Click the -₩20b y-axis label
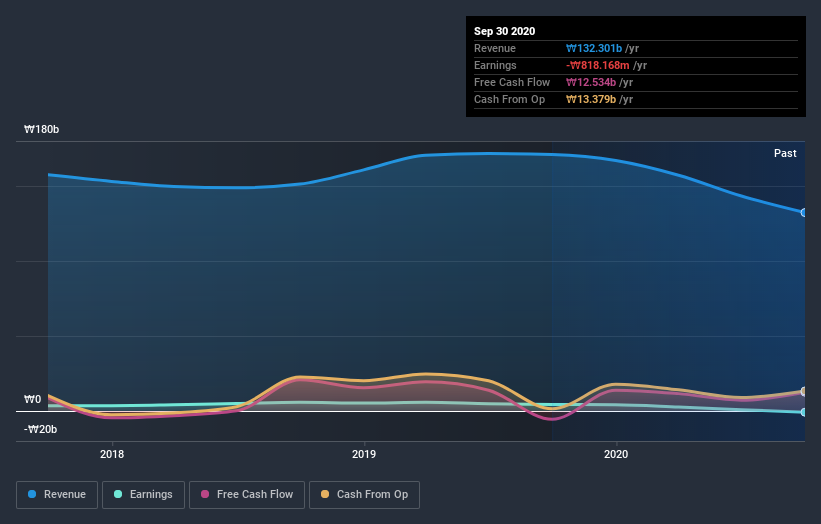Viewport: 821px width, 524px height. (40, 429)
